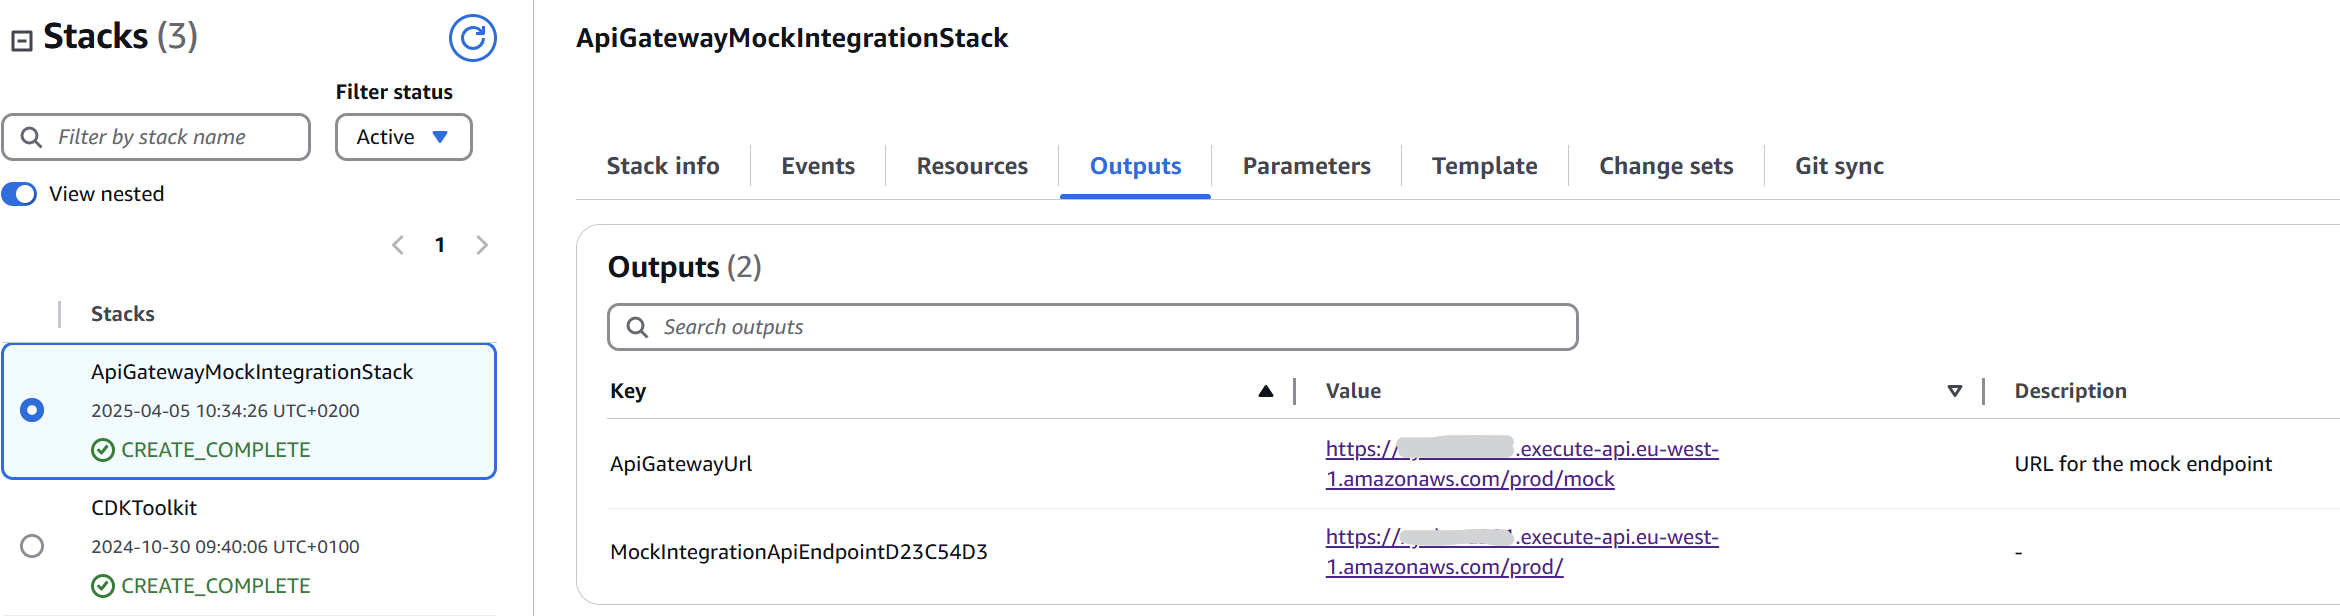Click the Description column header
Screen dimensions: 2340x616
point(2070,391)
